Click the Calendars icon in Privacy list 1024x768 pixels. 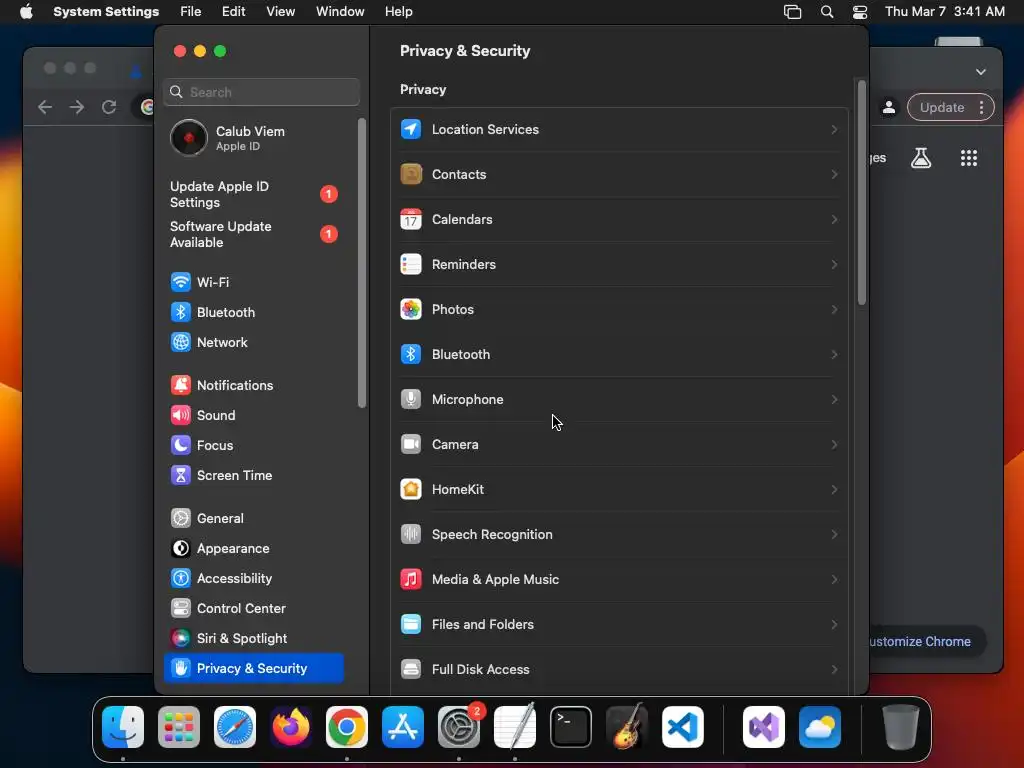coord(411,219)
